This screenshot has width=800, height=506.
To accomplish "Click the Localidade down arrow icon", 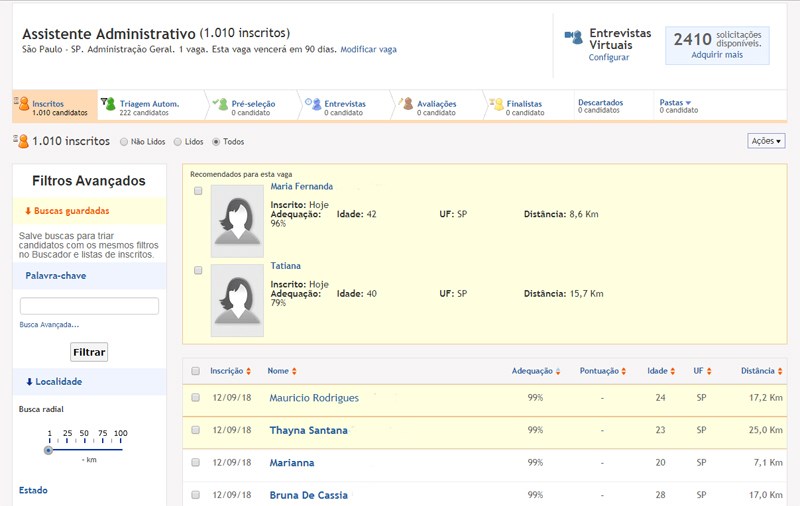I will click(29, 382).
